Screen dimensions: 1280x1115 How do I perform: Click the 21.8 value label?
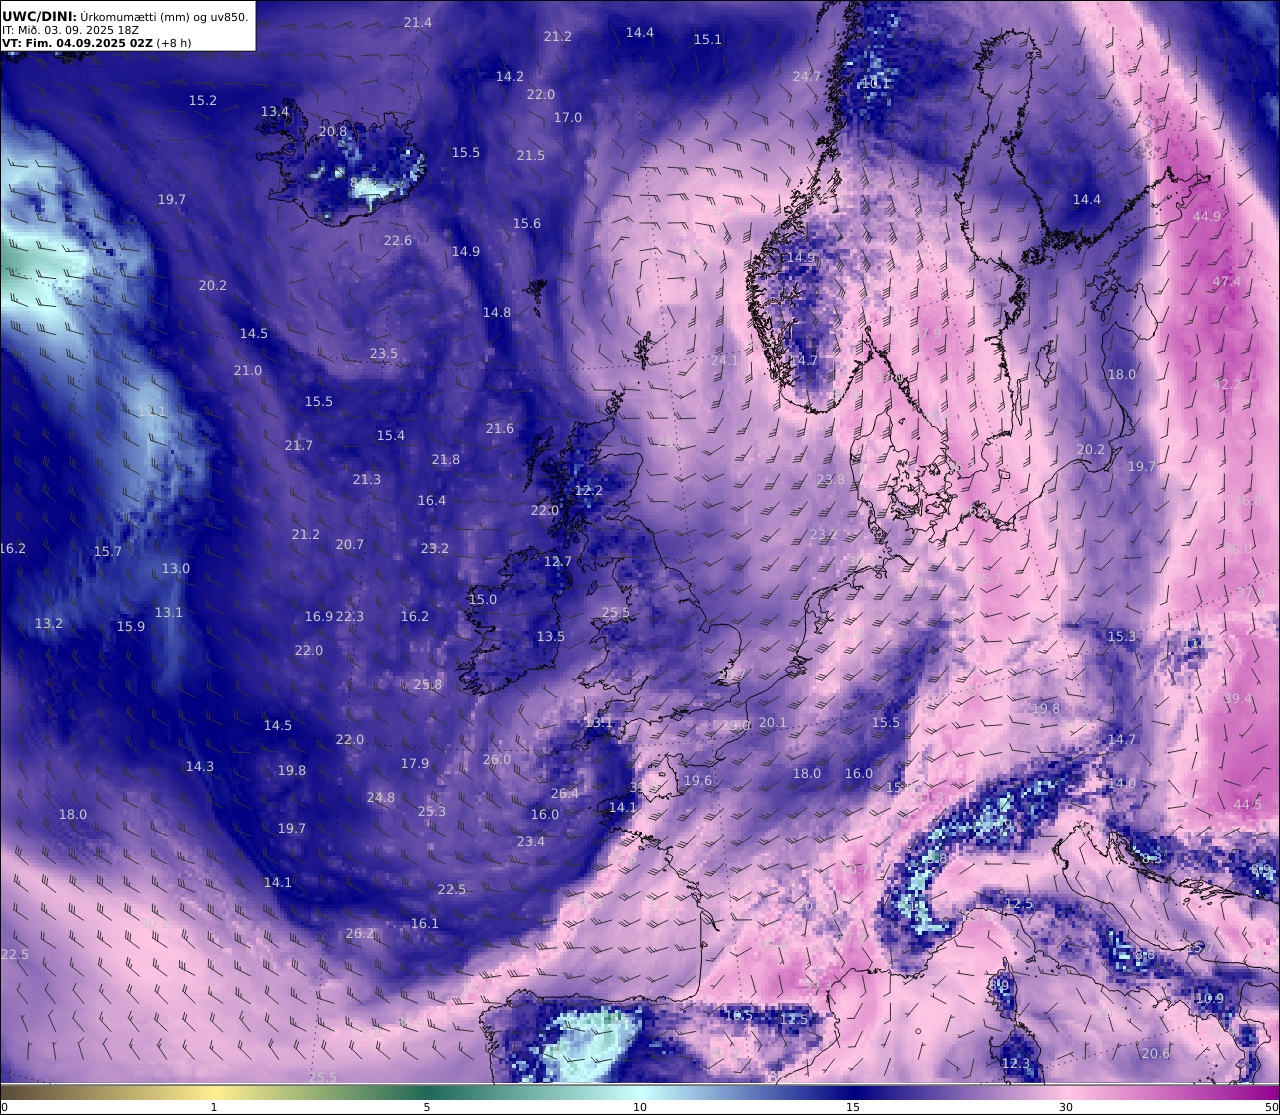[x=446, y=459]
